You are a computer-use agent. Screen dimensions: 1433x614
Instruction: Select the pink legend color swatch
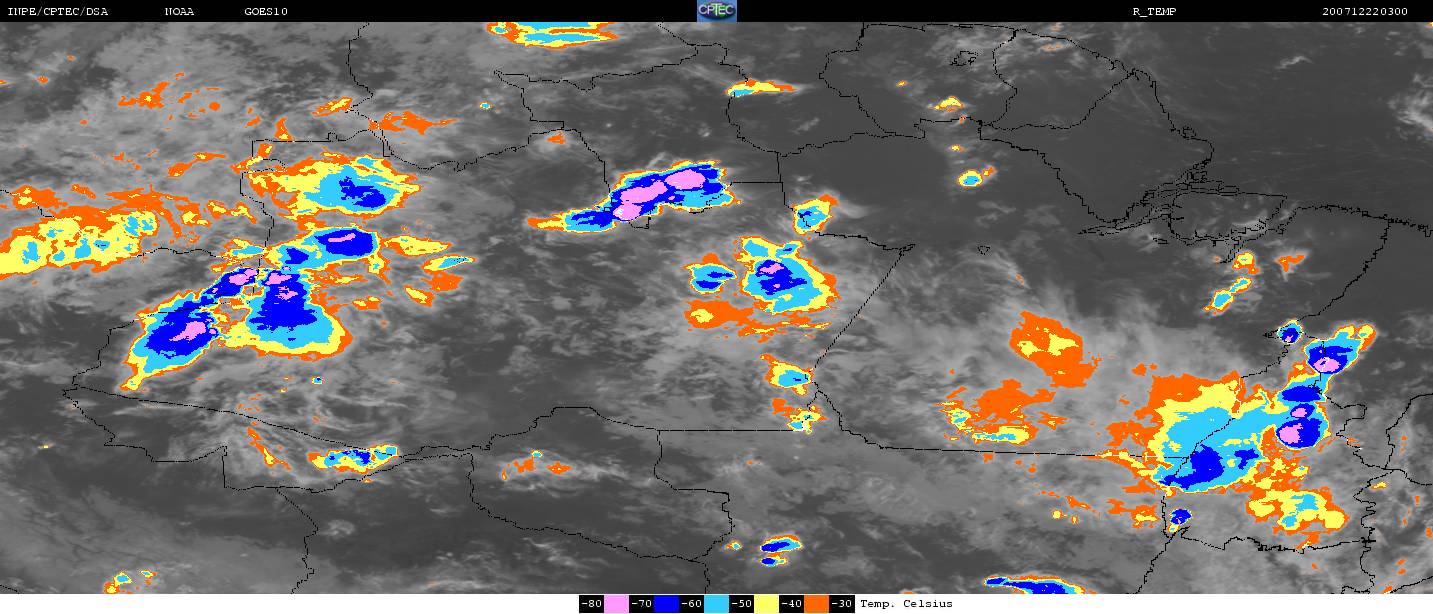(x=617, y=604)
